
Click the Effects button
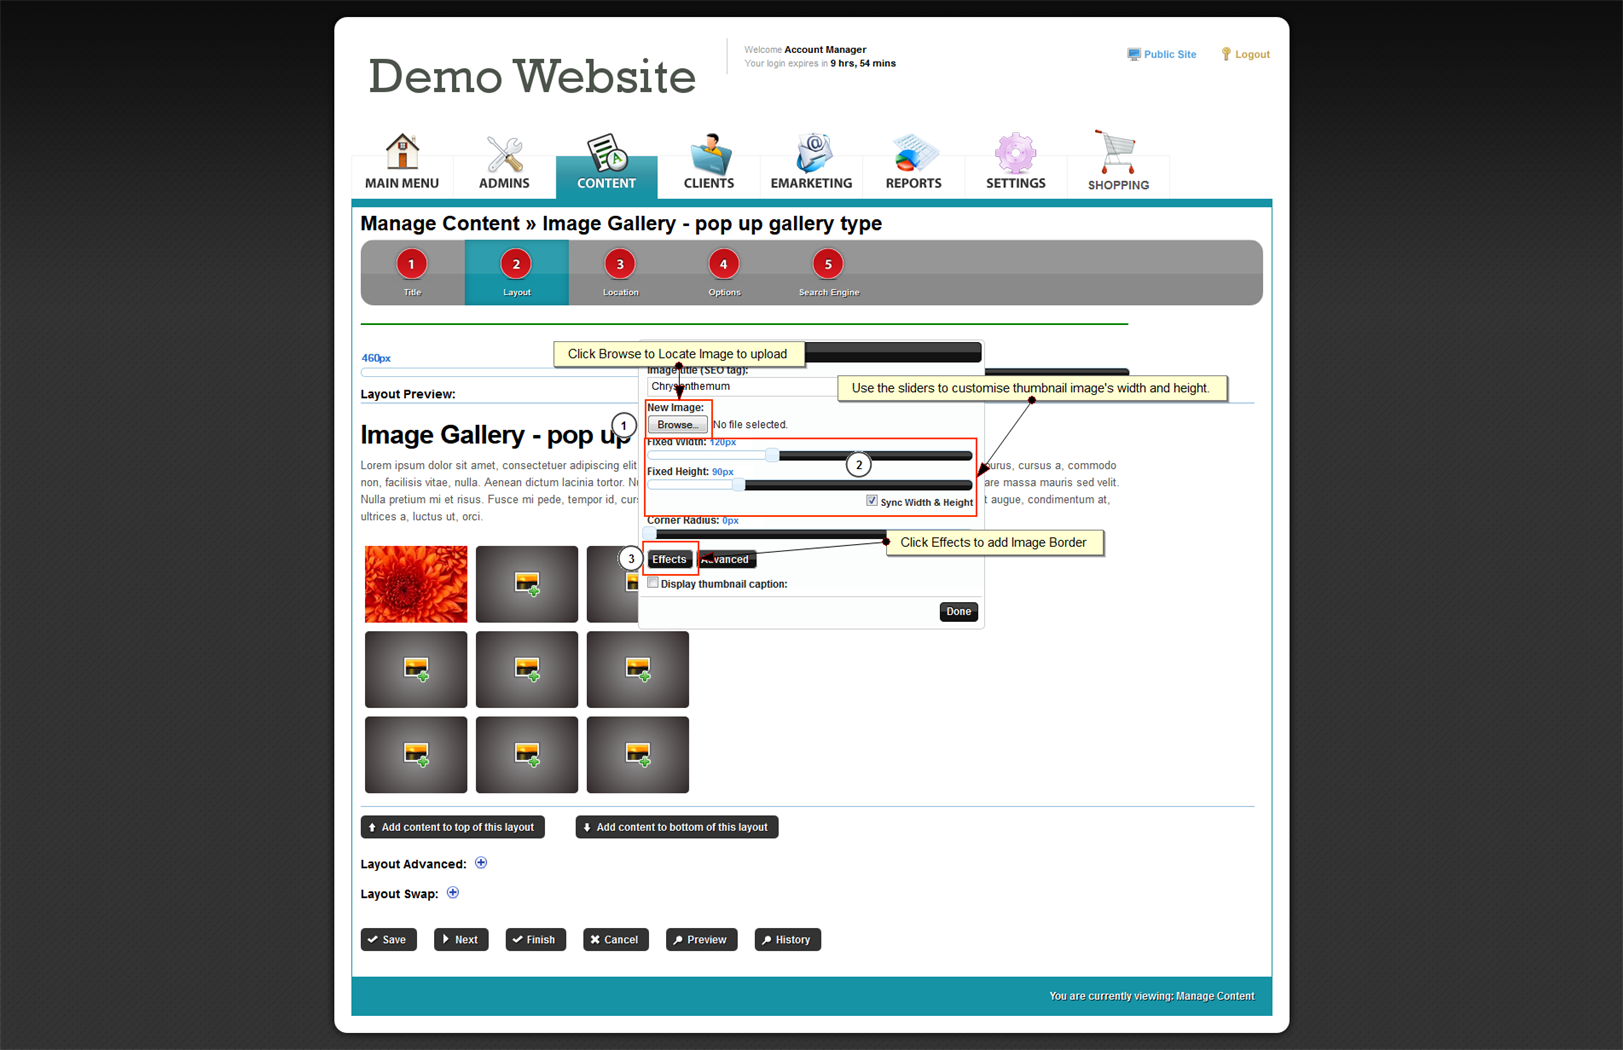tap(669, 560)
